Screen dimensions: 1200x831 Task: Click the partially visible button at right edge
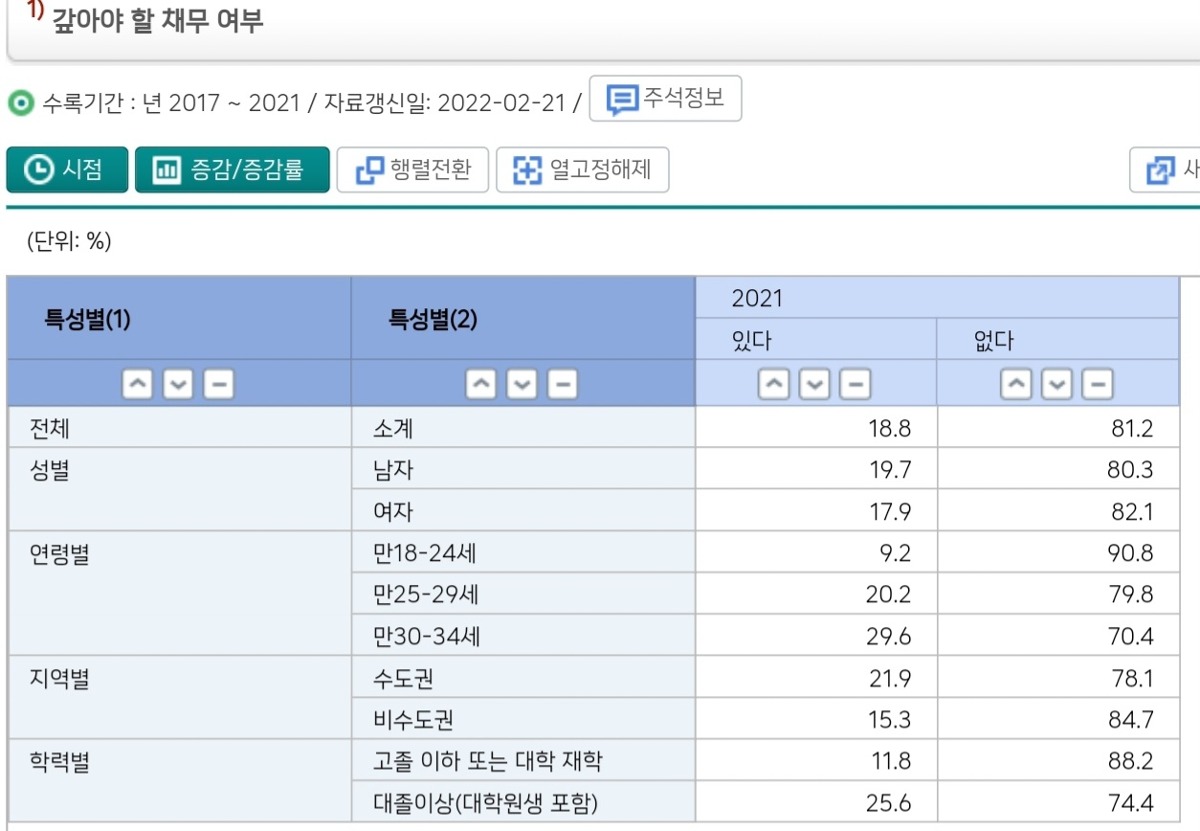1168,170
